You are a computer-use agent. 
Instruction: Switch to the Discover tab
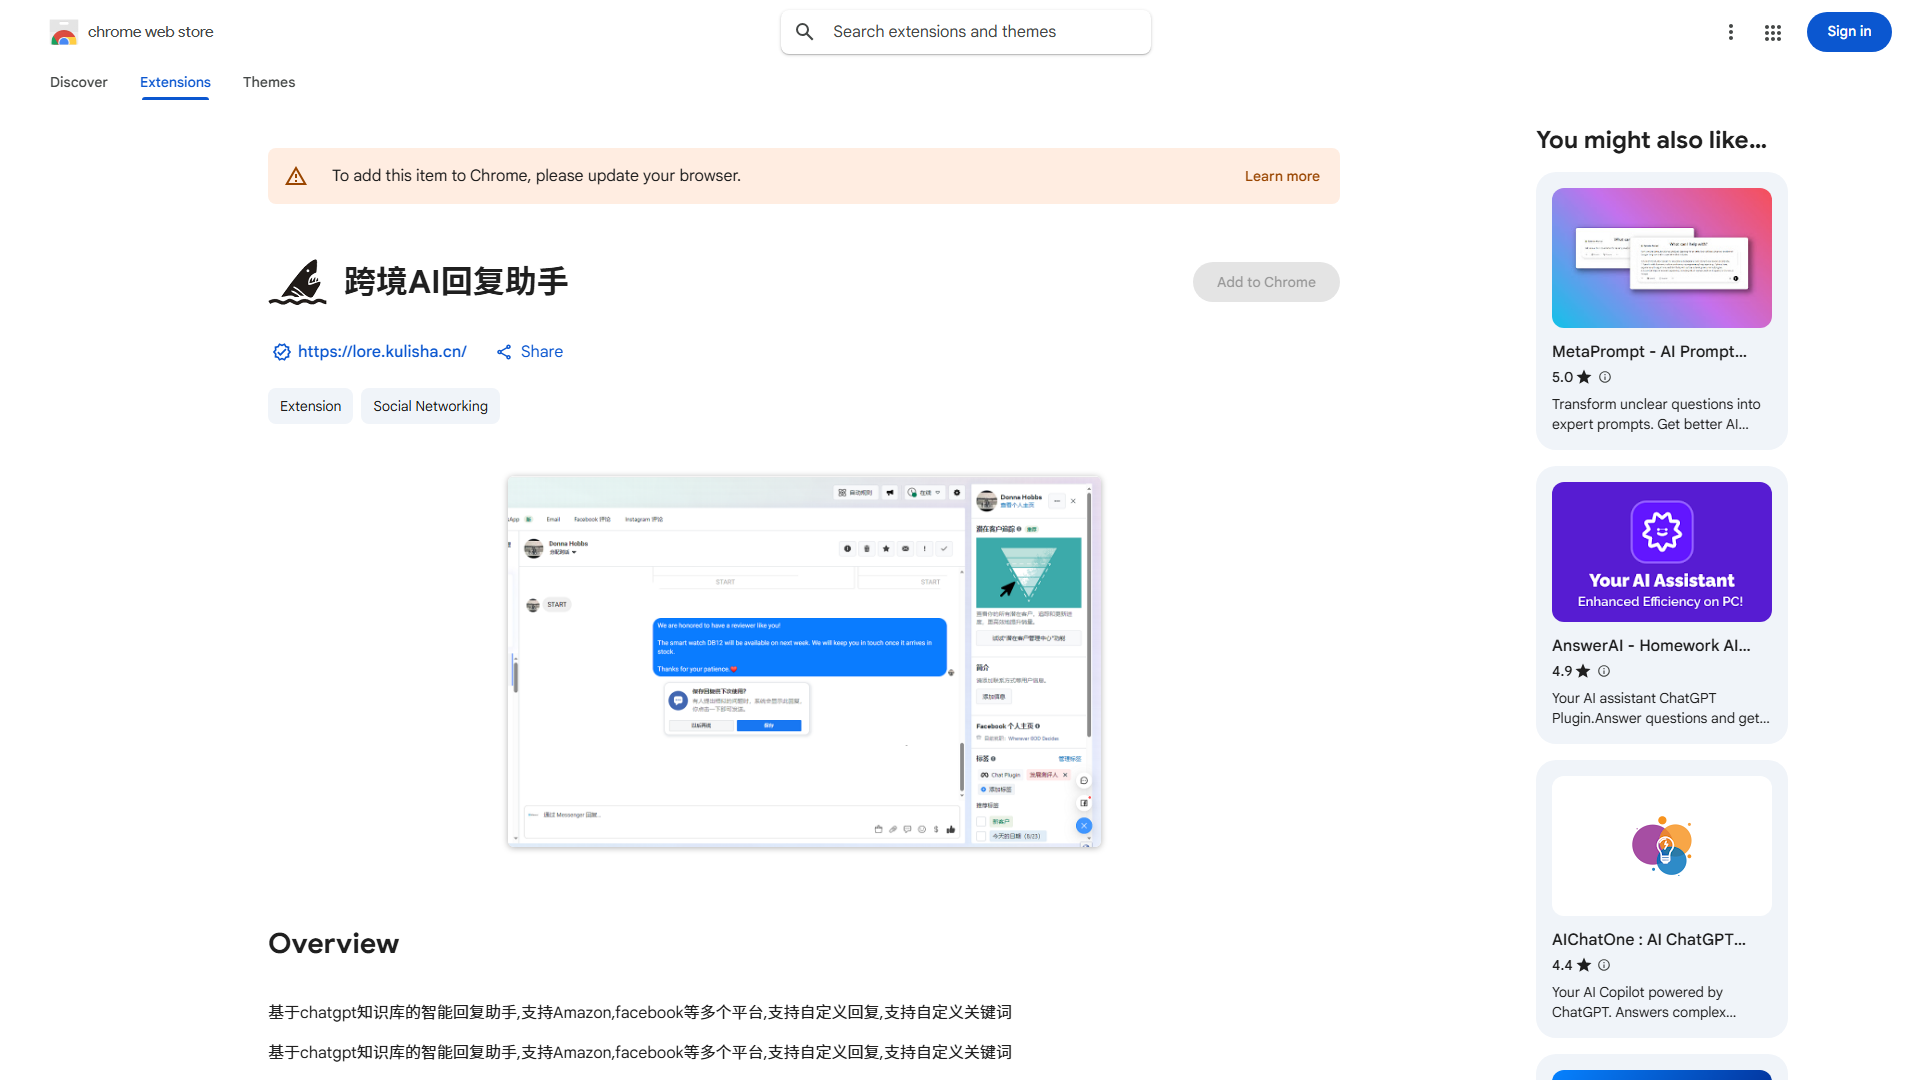coord(78,82)
